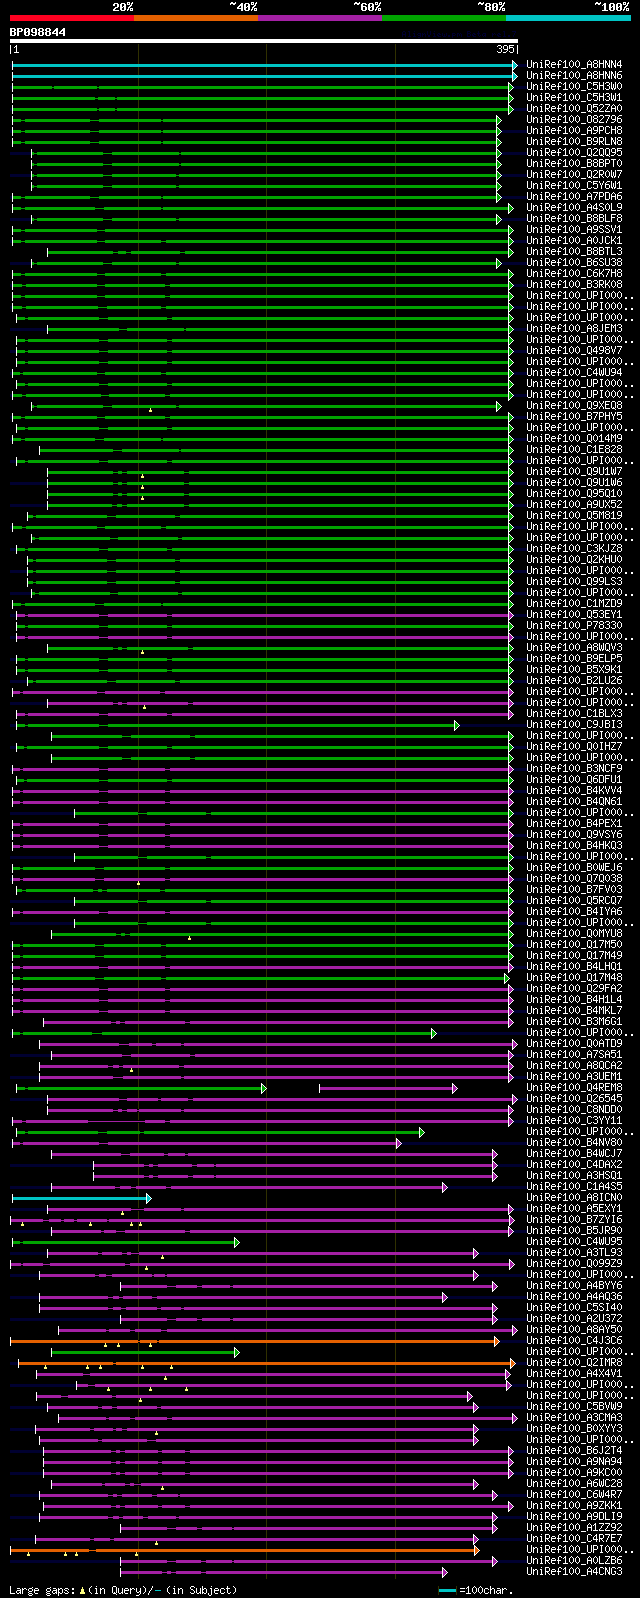Click the green segment of the identity legend

pyautogui.click(x=444, y=18)
